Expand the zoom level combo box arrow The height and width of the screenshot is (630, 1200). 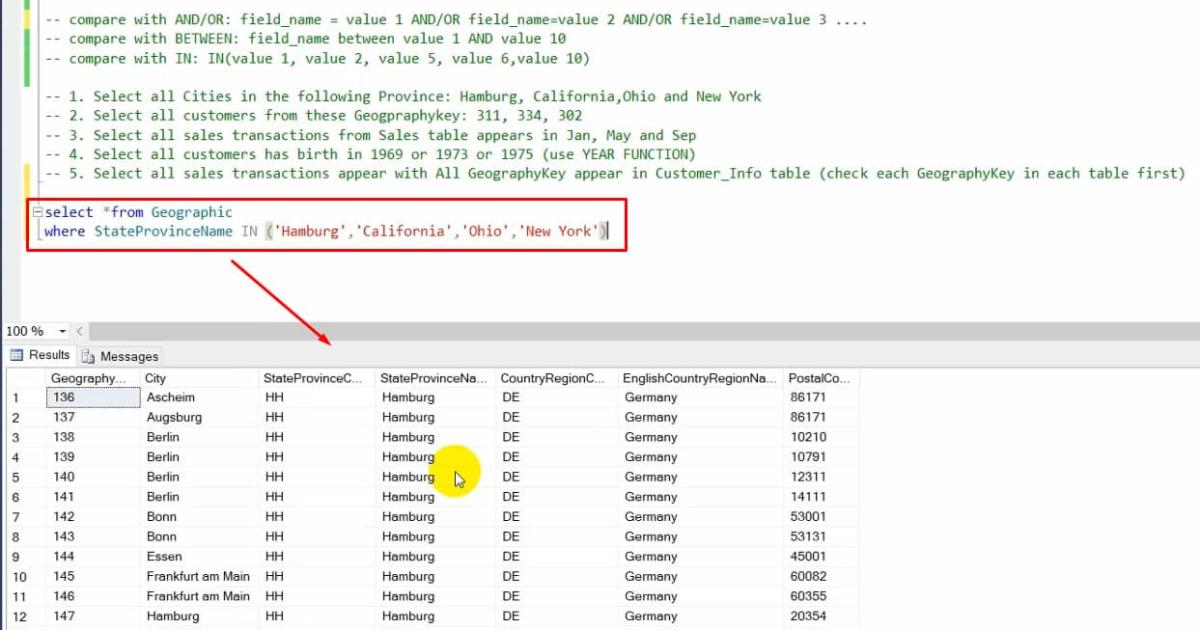(60, 330)
